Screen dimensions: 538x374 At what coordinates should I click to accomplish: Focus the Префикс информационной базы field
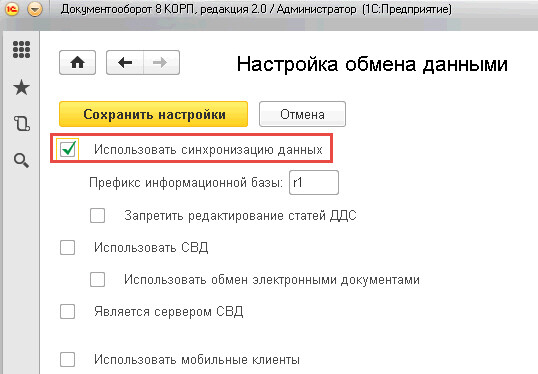point(314,183)
